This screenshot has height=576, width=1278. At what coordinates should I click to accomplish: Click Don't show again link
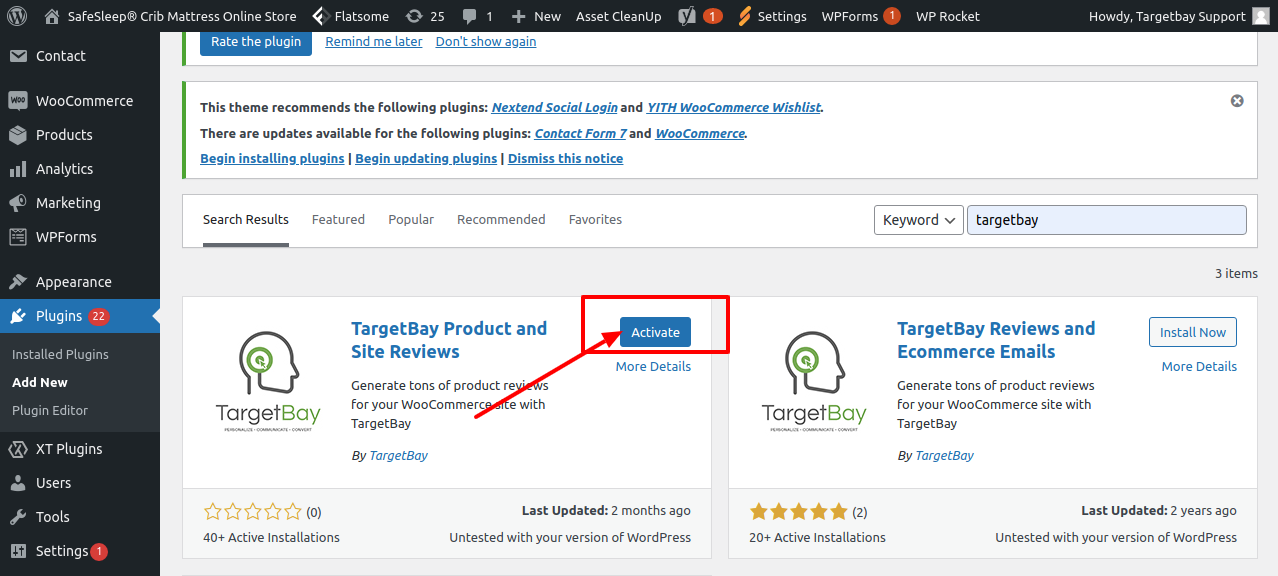tap(486, 42)
